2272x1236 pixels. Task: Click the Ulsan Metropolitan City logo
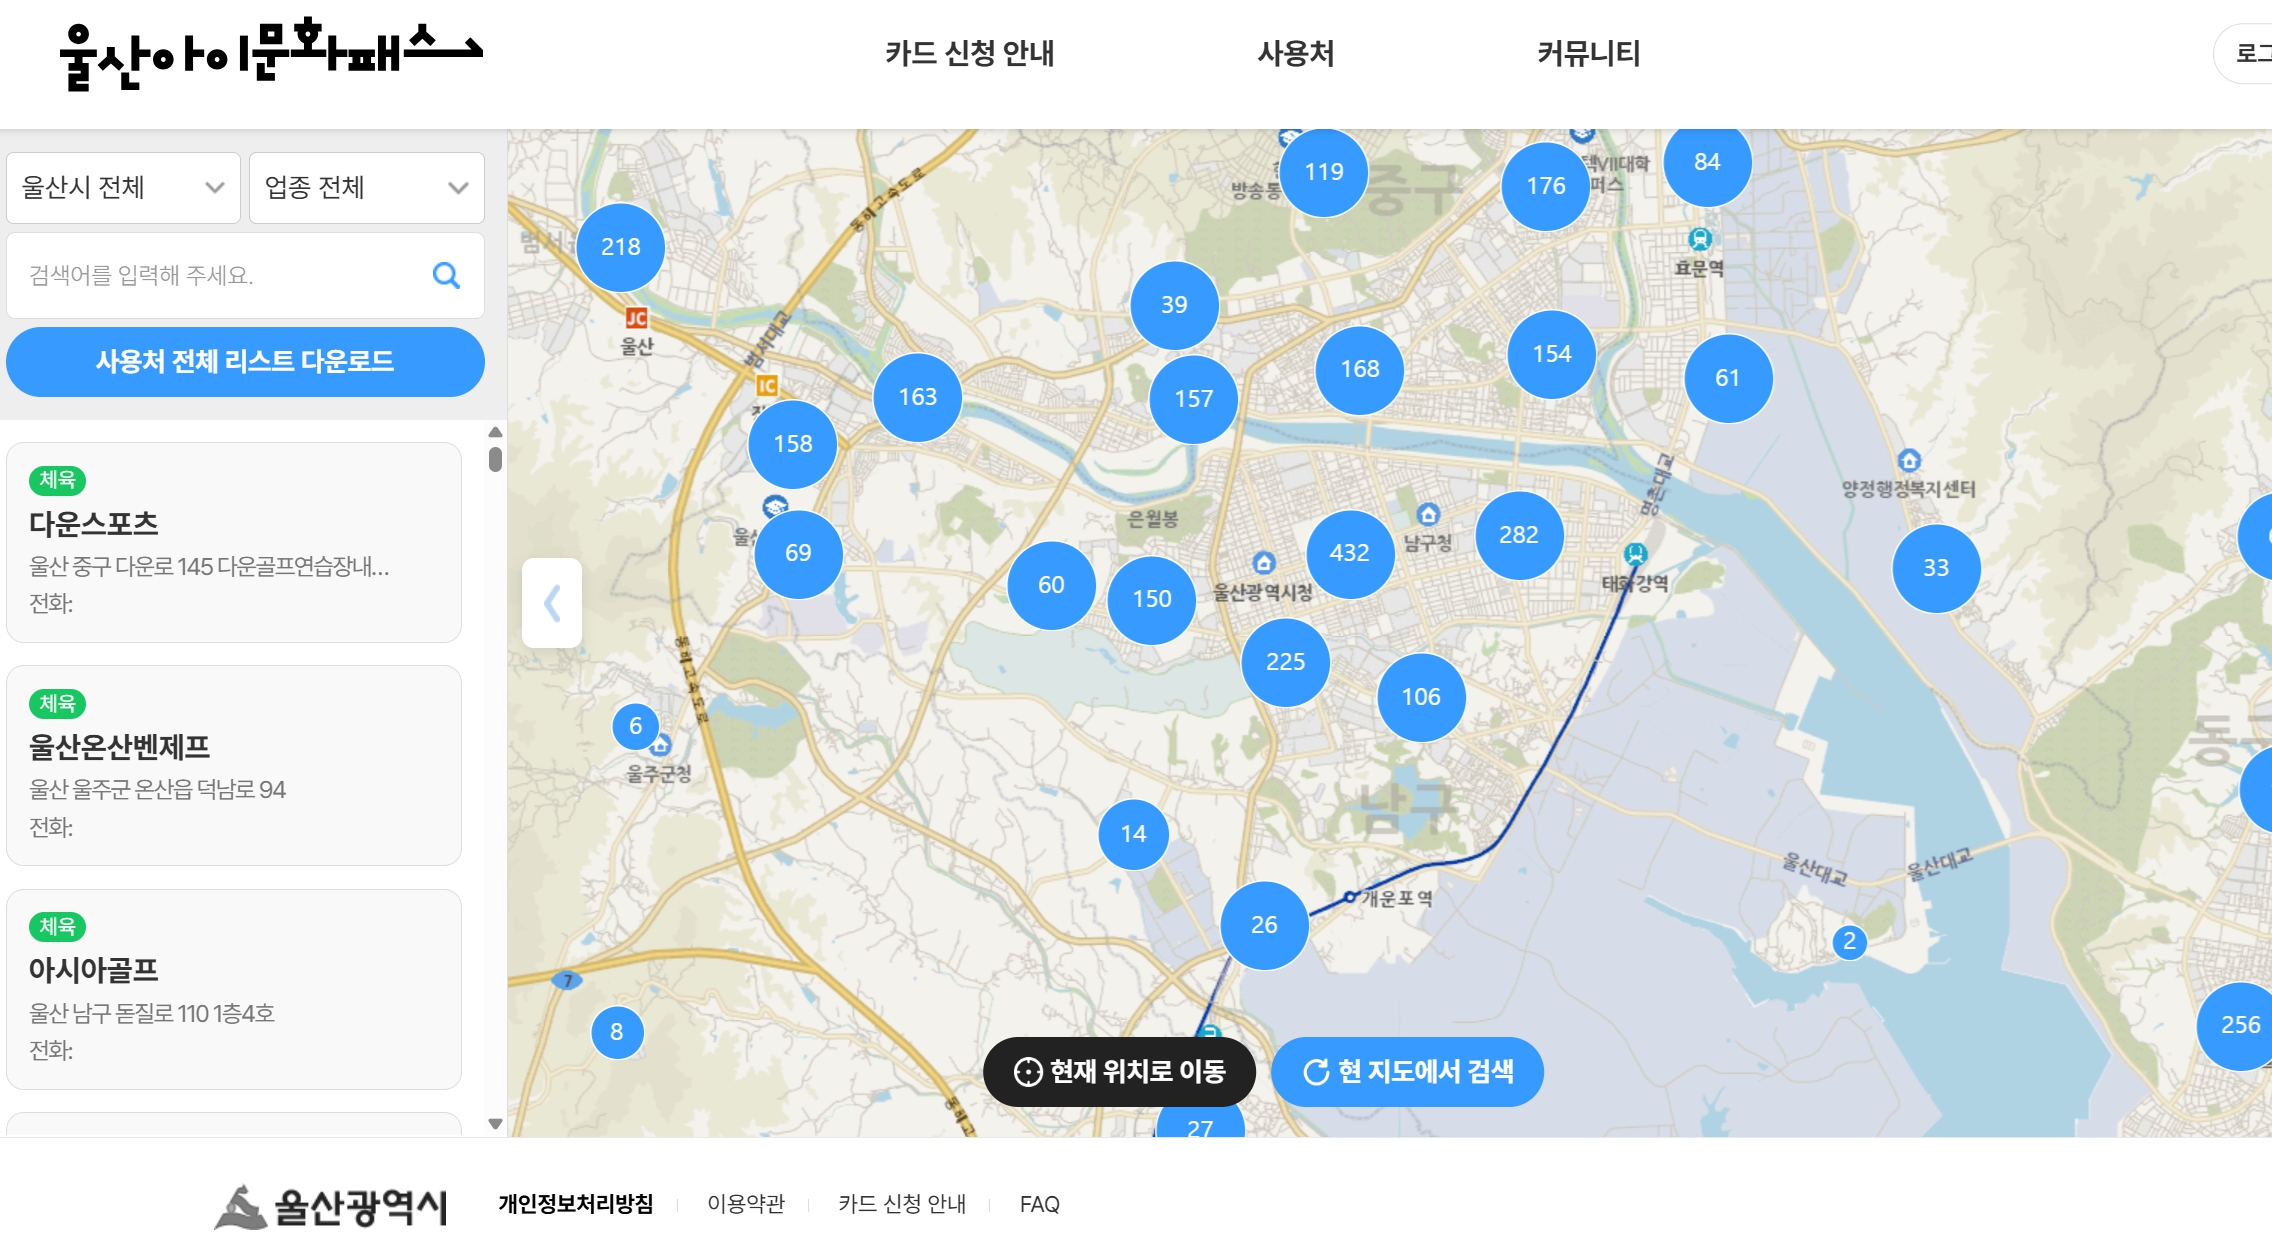tap(331, 1206)
